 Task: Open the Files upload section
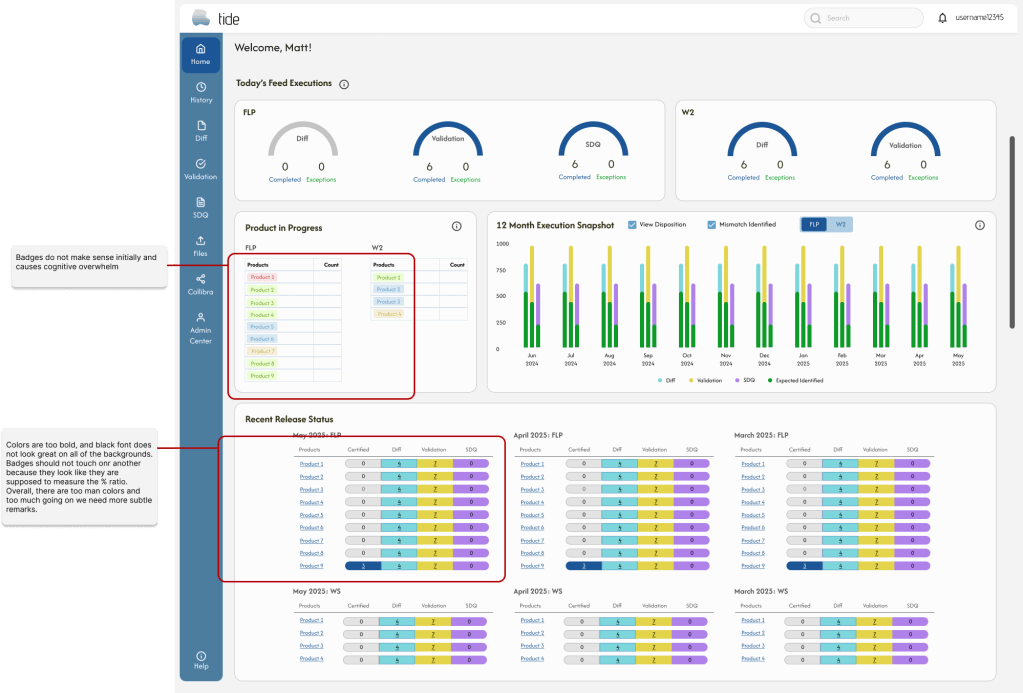pos(201,246)
